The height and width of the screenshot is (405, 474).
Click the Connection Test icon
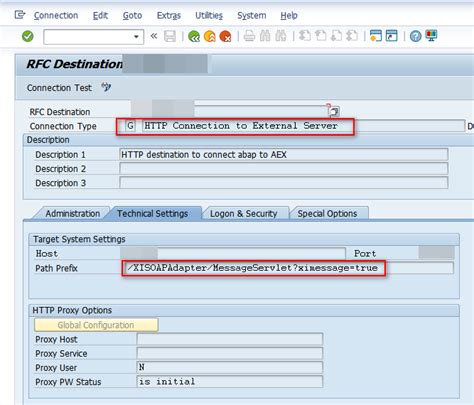(106, 87)
